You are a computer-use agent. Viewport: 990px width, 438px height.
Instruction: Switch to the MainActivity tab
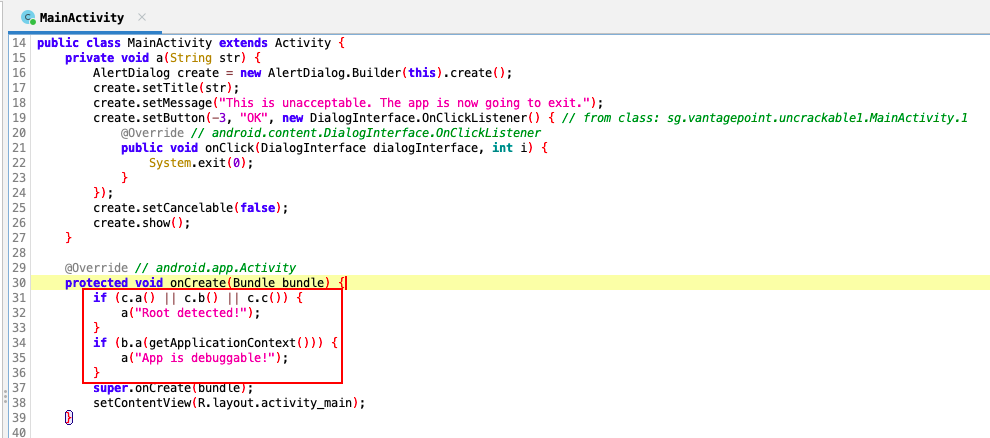coord(80,17)
